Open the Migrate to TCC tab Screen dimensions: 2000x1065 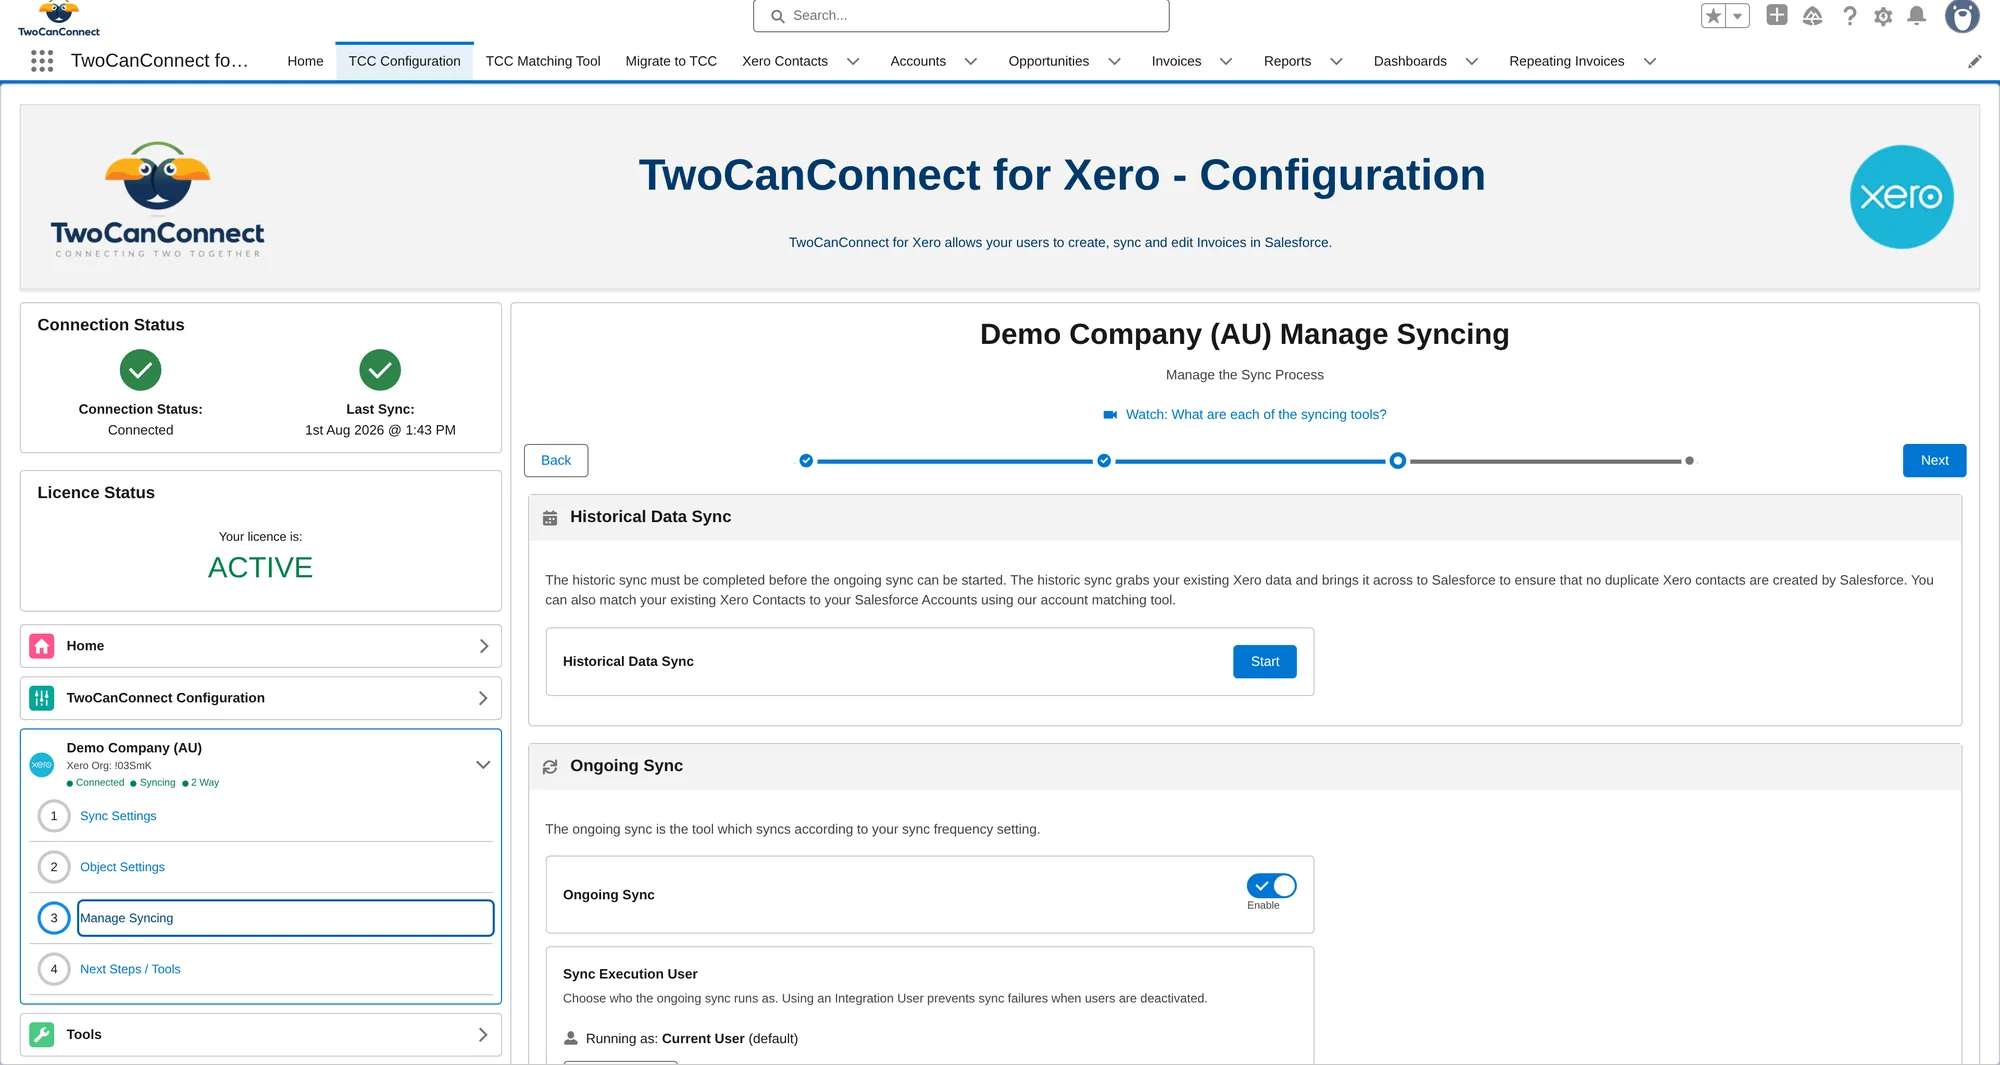pos(671,61)
